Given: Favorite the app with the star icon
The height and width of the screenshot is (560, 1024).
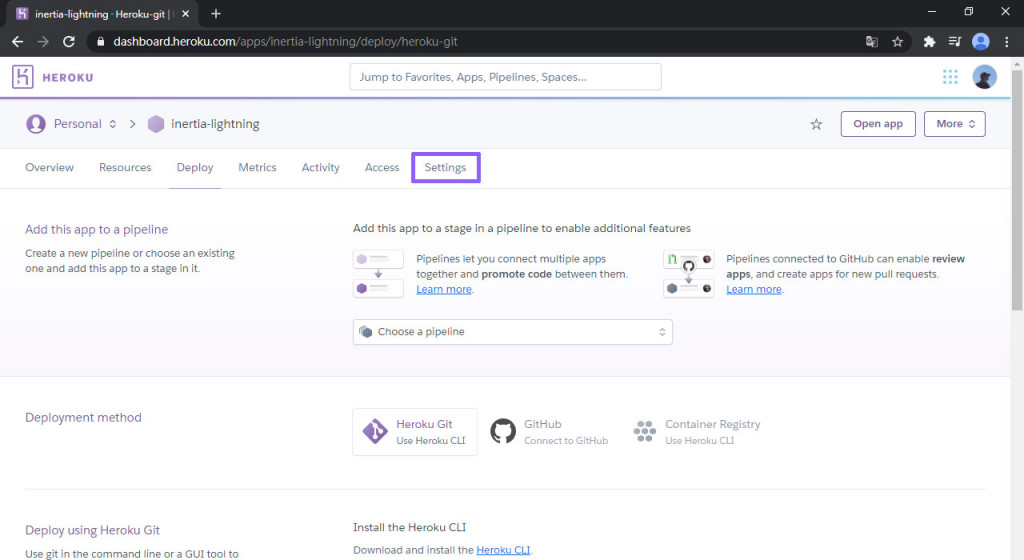Looking at the screenshot, I should [x=816, y=124].
